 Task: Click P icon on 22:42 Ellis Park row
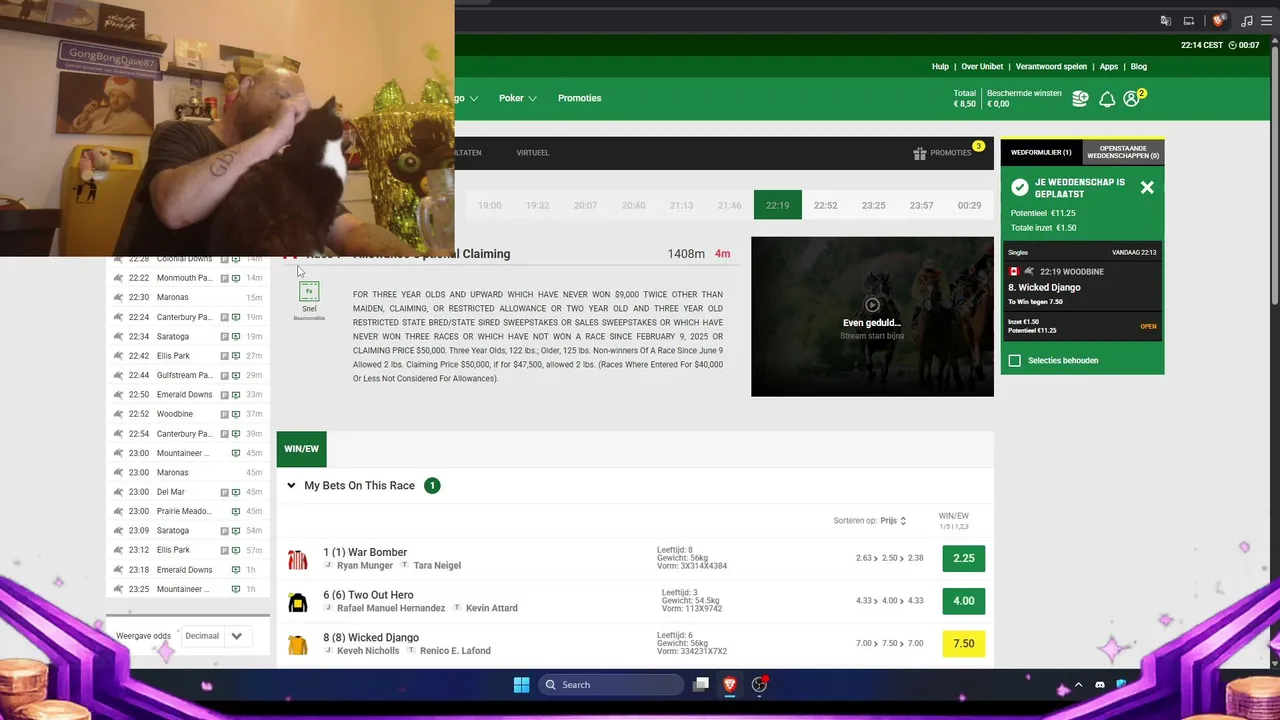(x=225, y=356)
